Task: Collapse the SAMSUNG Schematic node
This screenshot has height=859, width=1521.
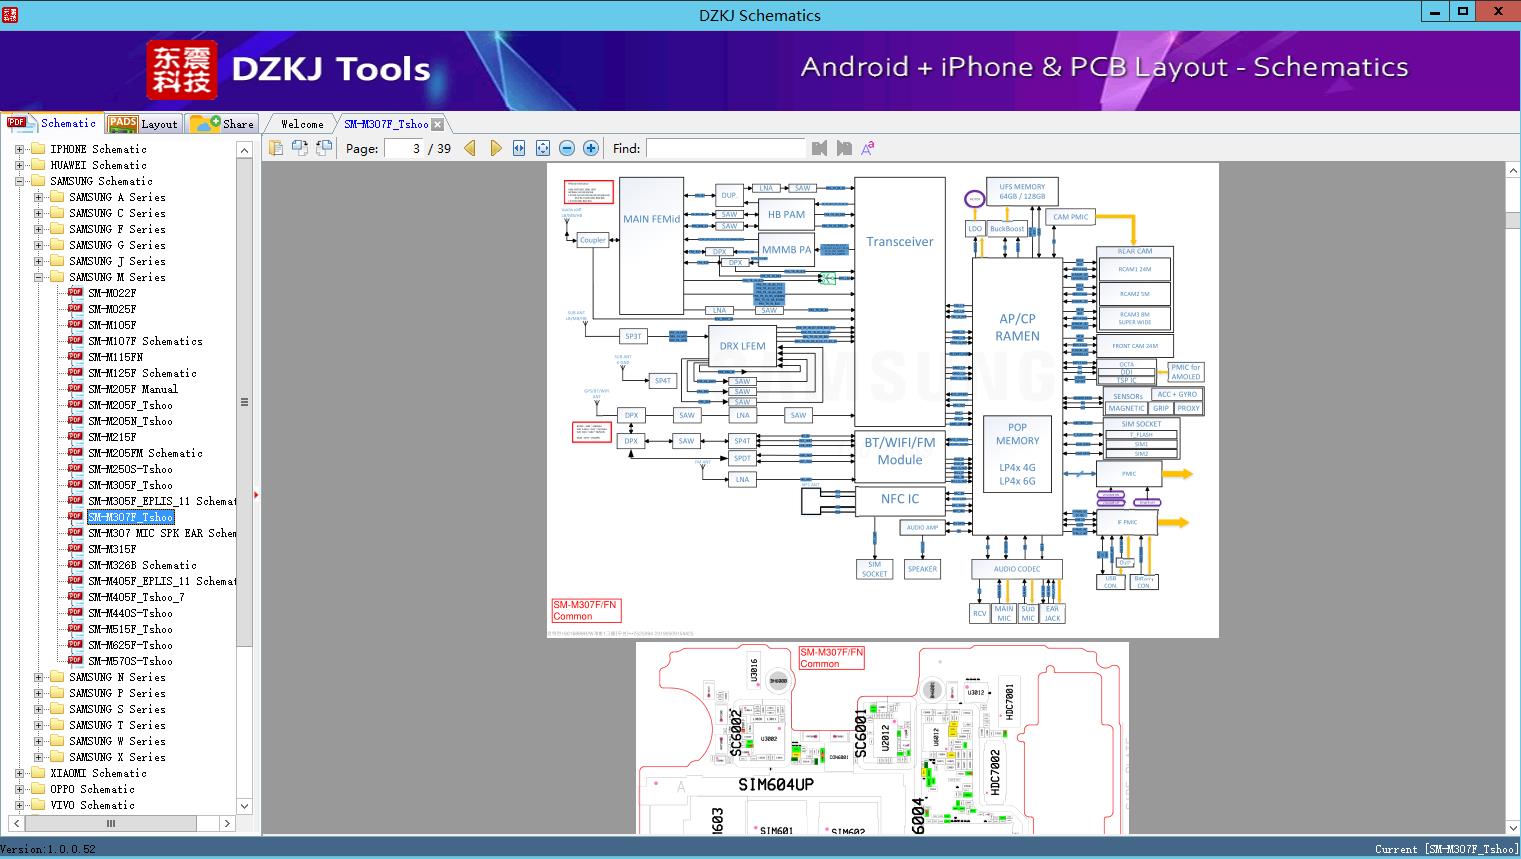Action: tap(19, 181)
